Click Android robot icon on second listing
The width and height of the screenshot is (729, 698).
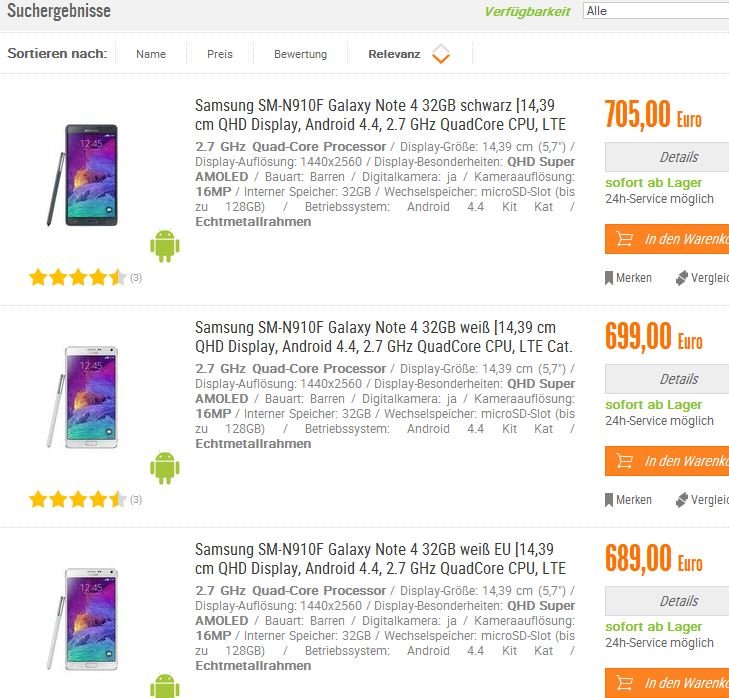[165, 468]
